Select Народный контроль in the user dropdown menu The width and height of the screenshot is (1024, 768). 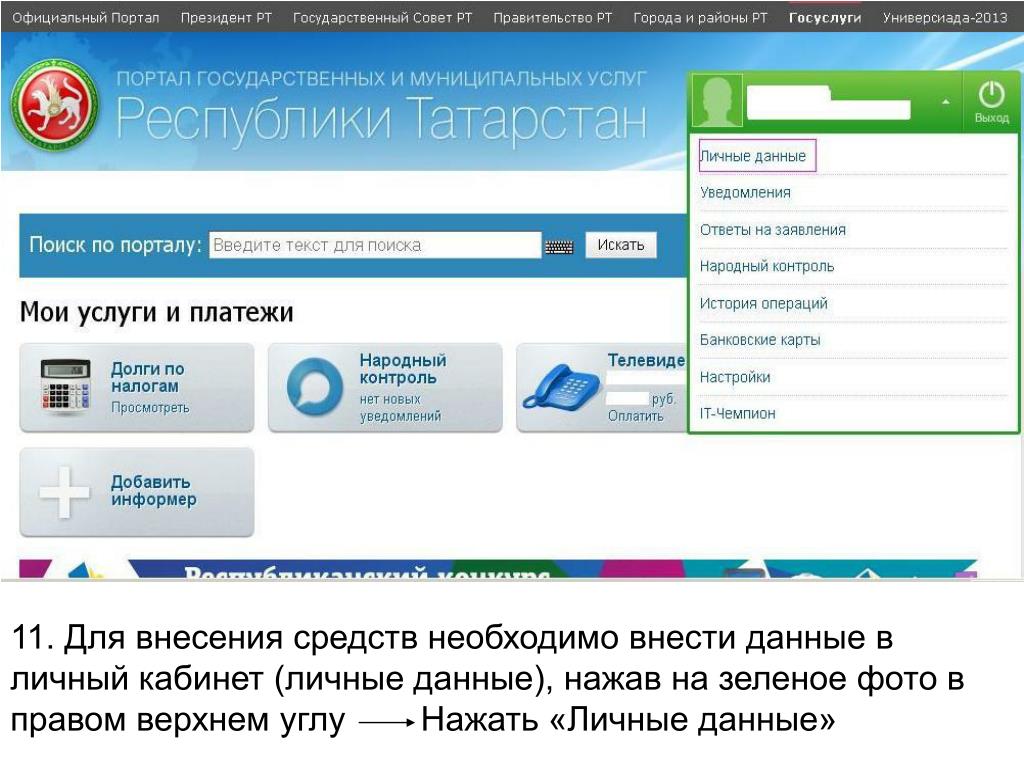coord(767,266)
